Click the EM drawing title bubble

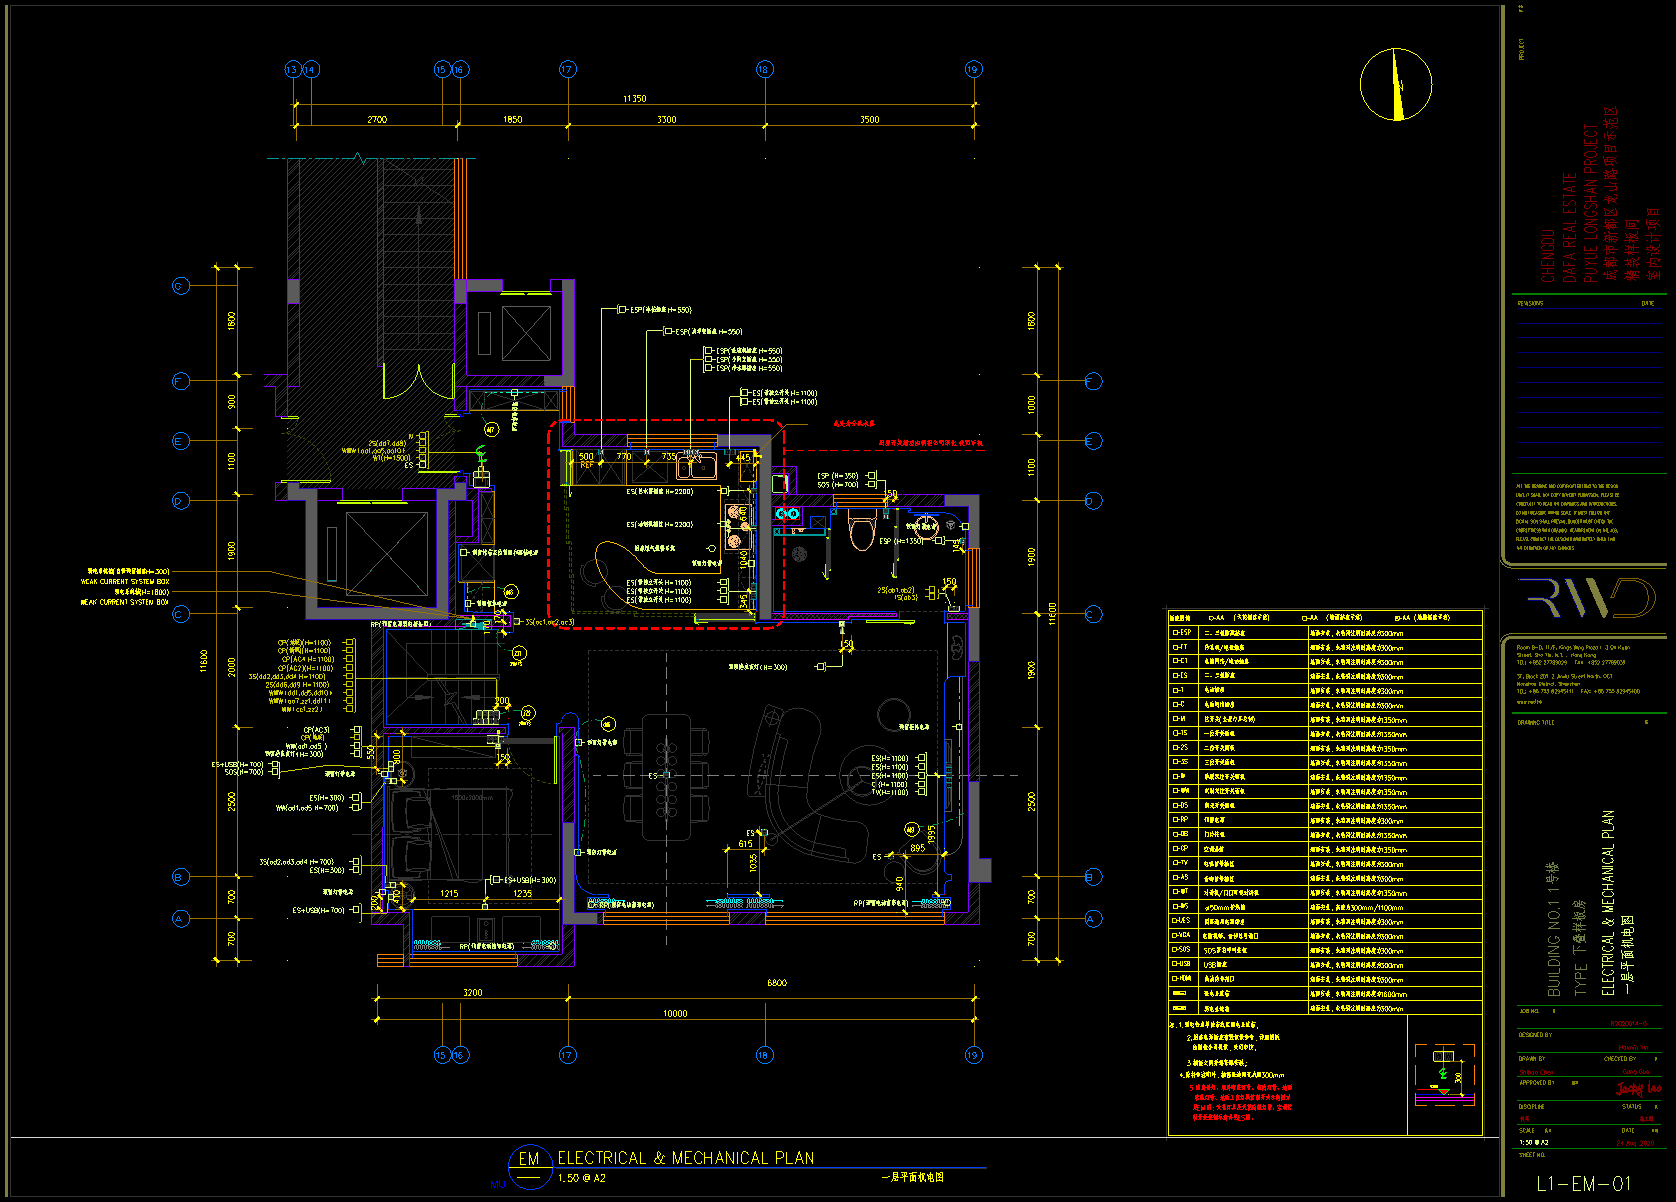(529, 1166)
